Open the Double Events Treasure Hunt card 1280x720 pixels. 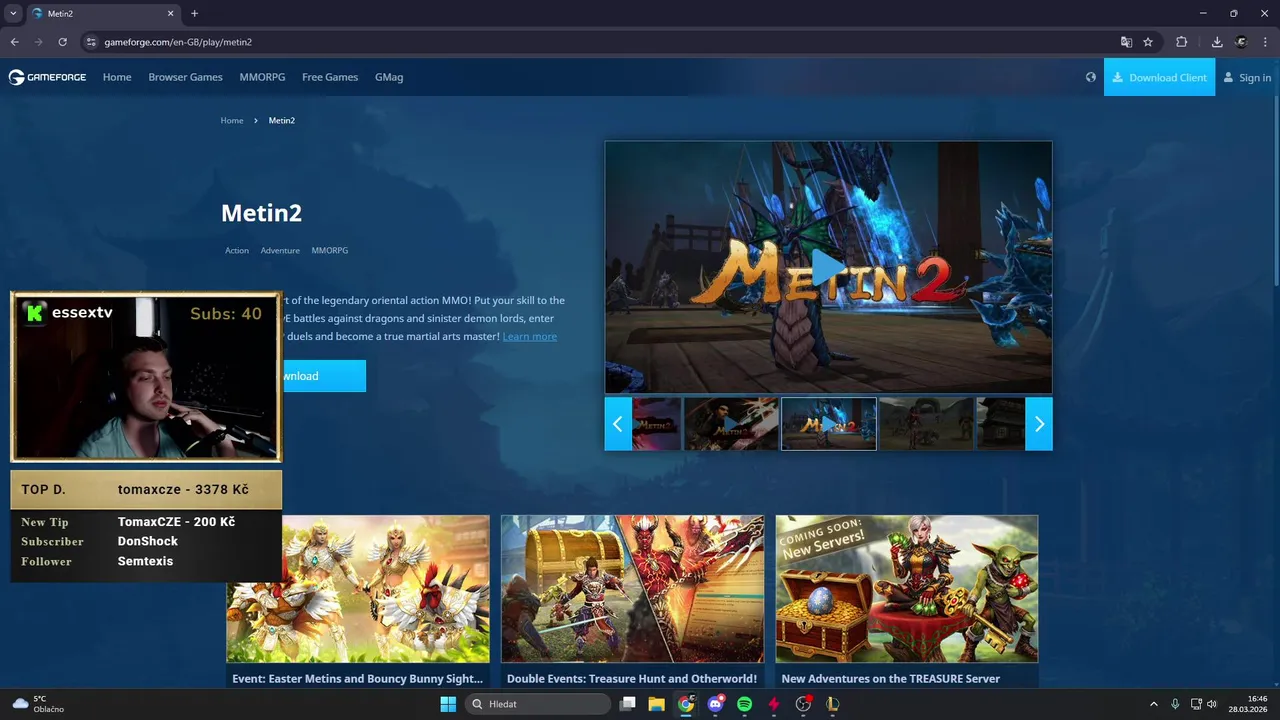632,602
